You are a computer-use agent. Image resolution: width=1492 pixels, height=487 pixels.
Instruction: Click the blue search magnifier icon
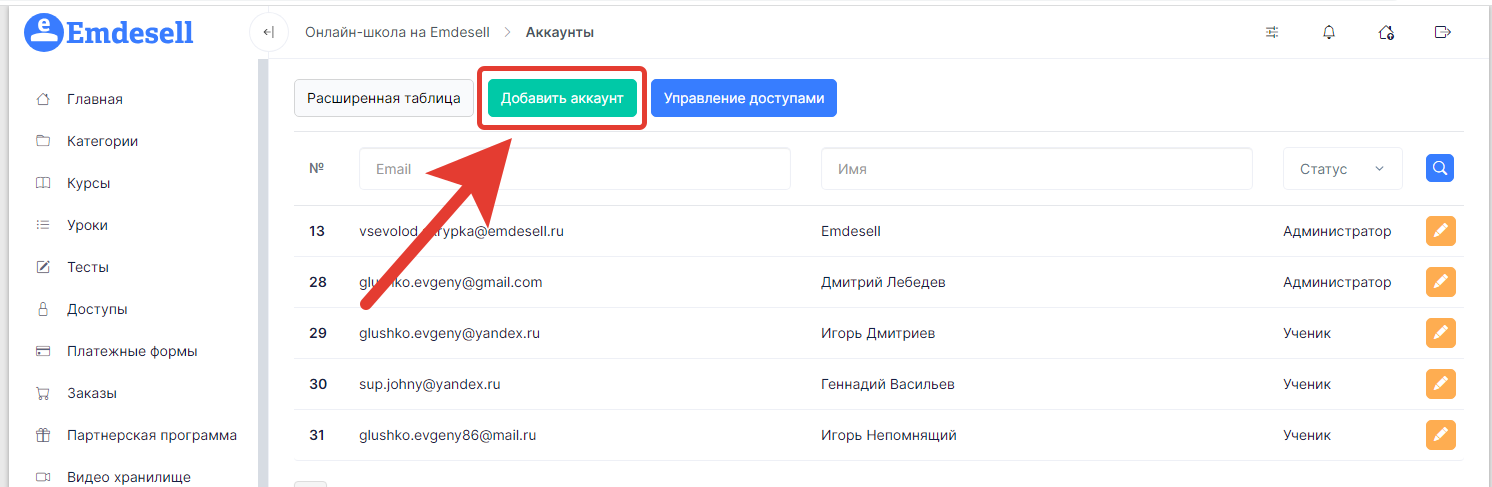(x=1439, y=169)
